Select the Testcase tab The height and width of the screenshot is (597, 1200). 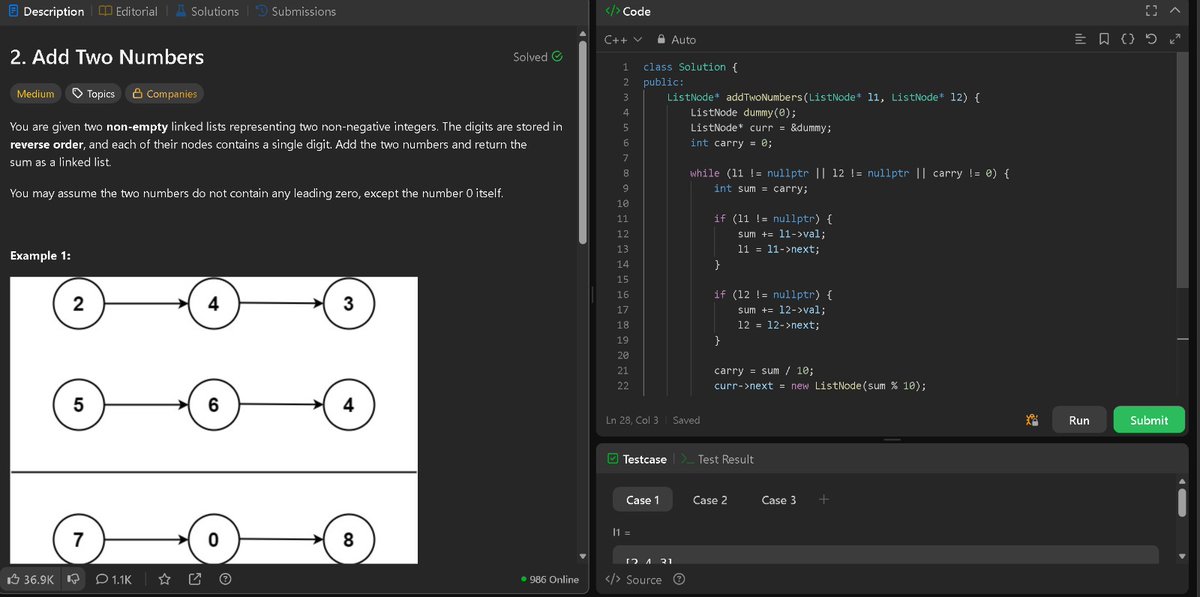637,459
